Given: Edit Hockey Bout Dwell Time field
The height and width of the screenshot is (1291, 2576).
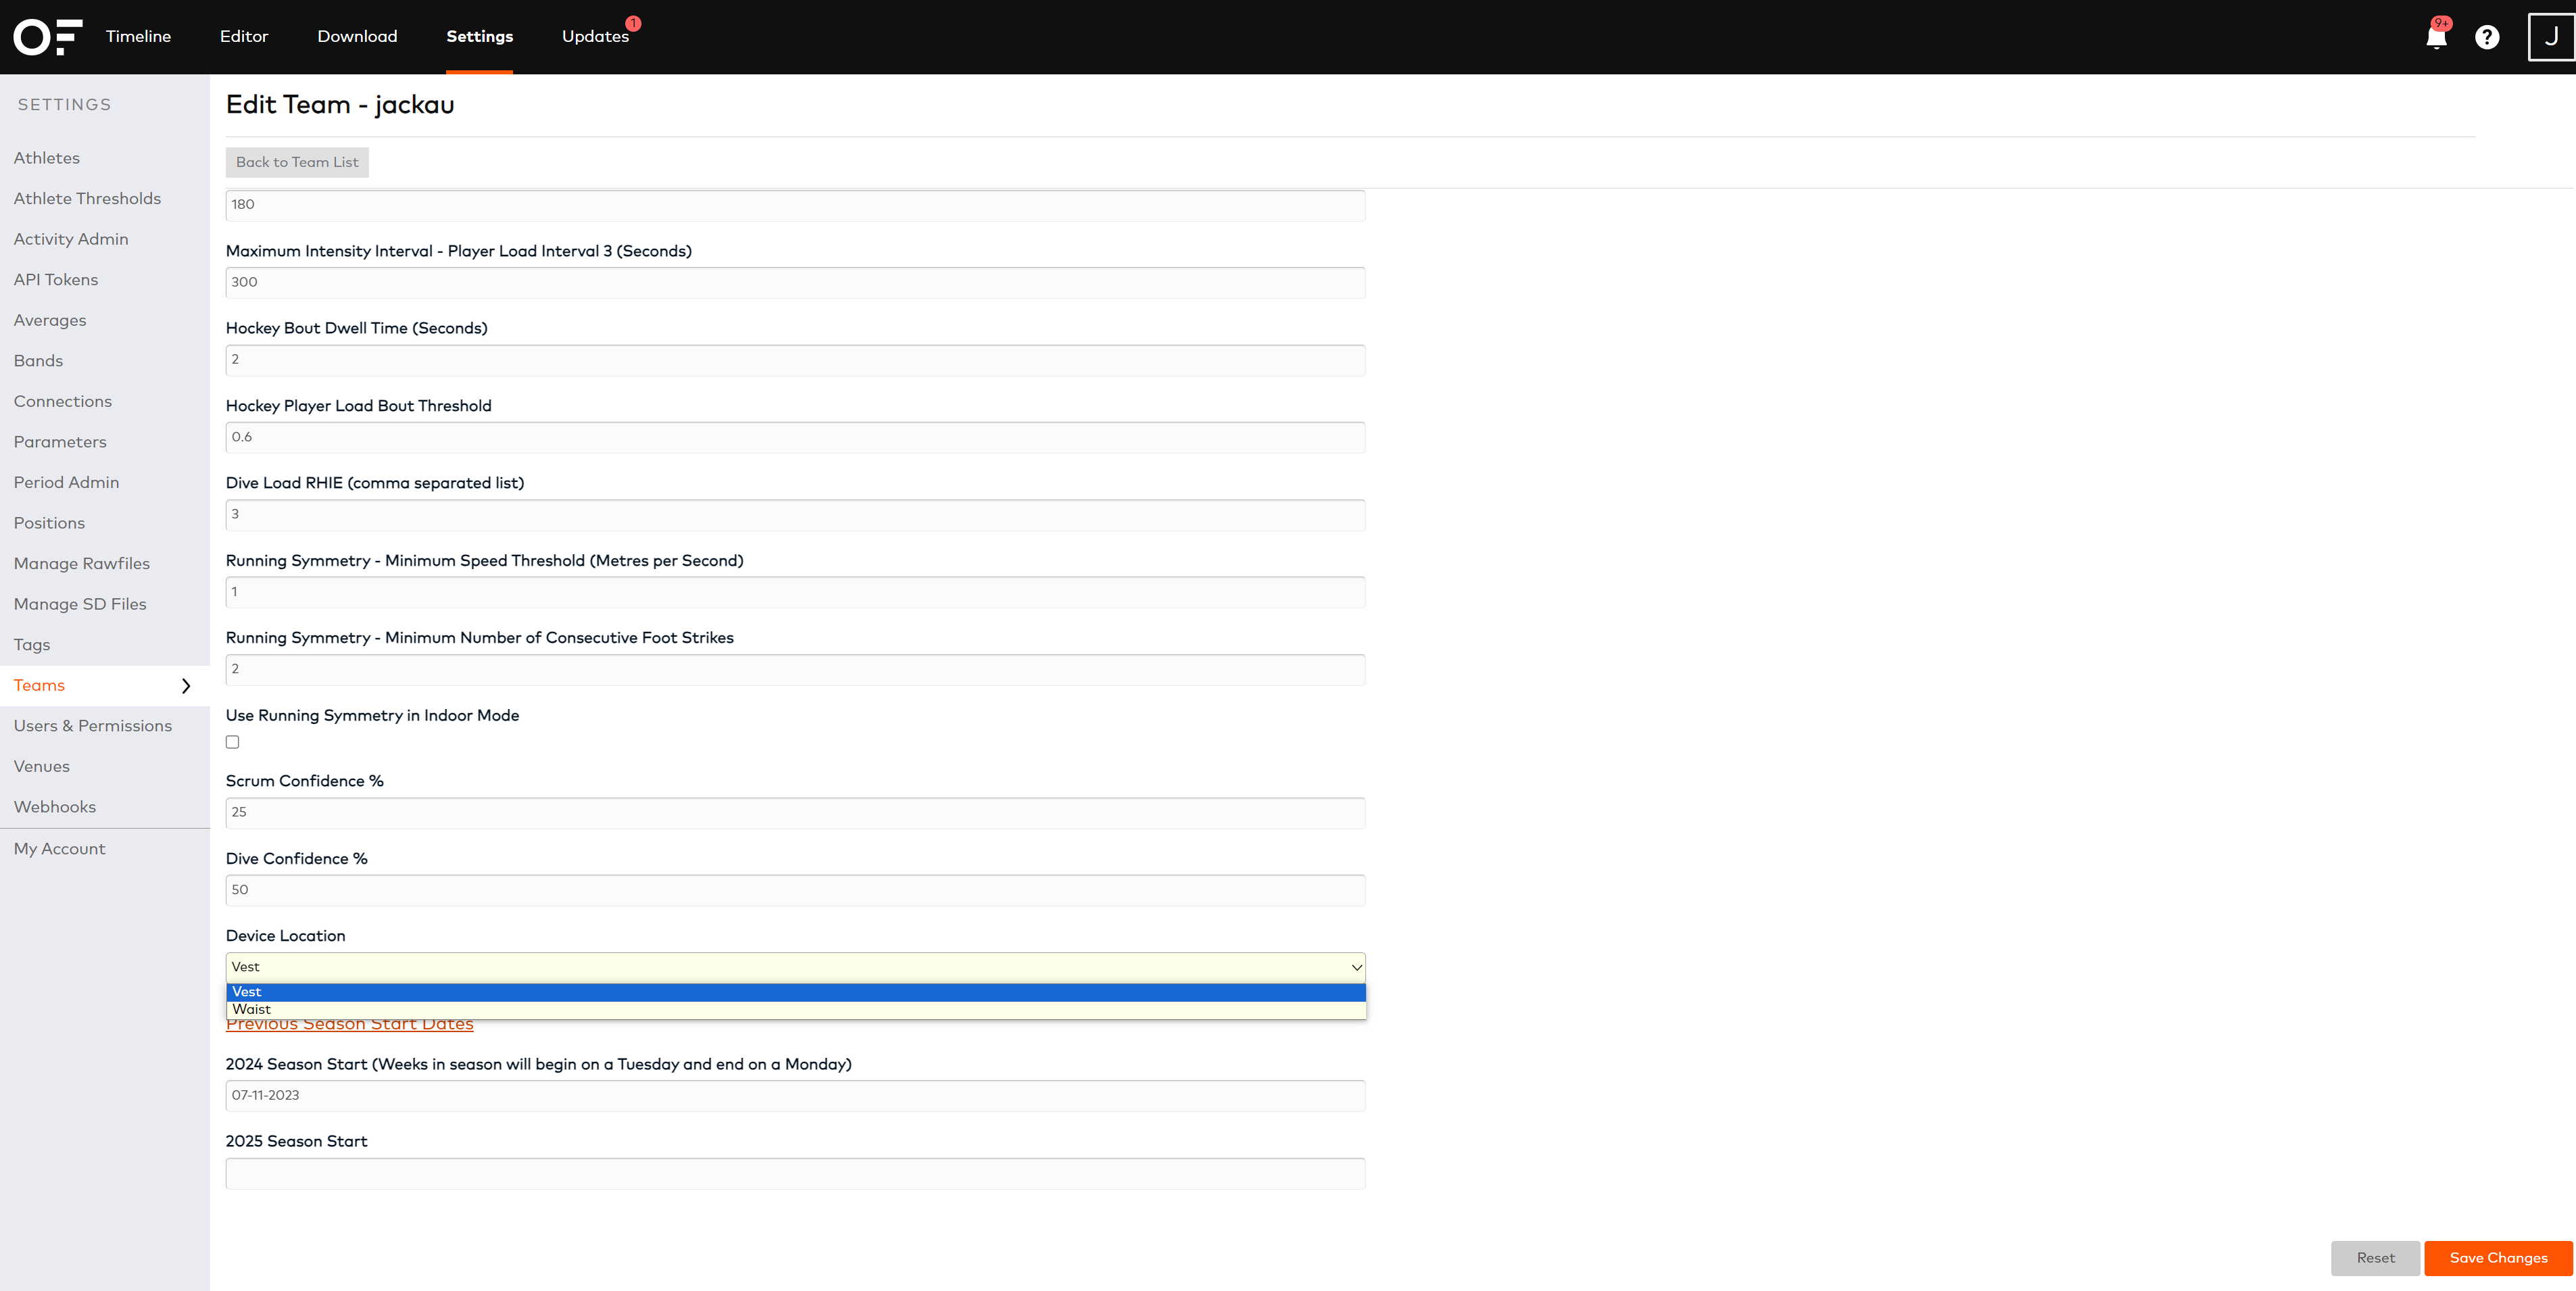Looking at the screenshot, I should point(795,360).
